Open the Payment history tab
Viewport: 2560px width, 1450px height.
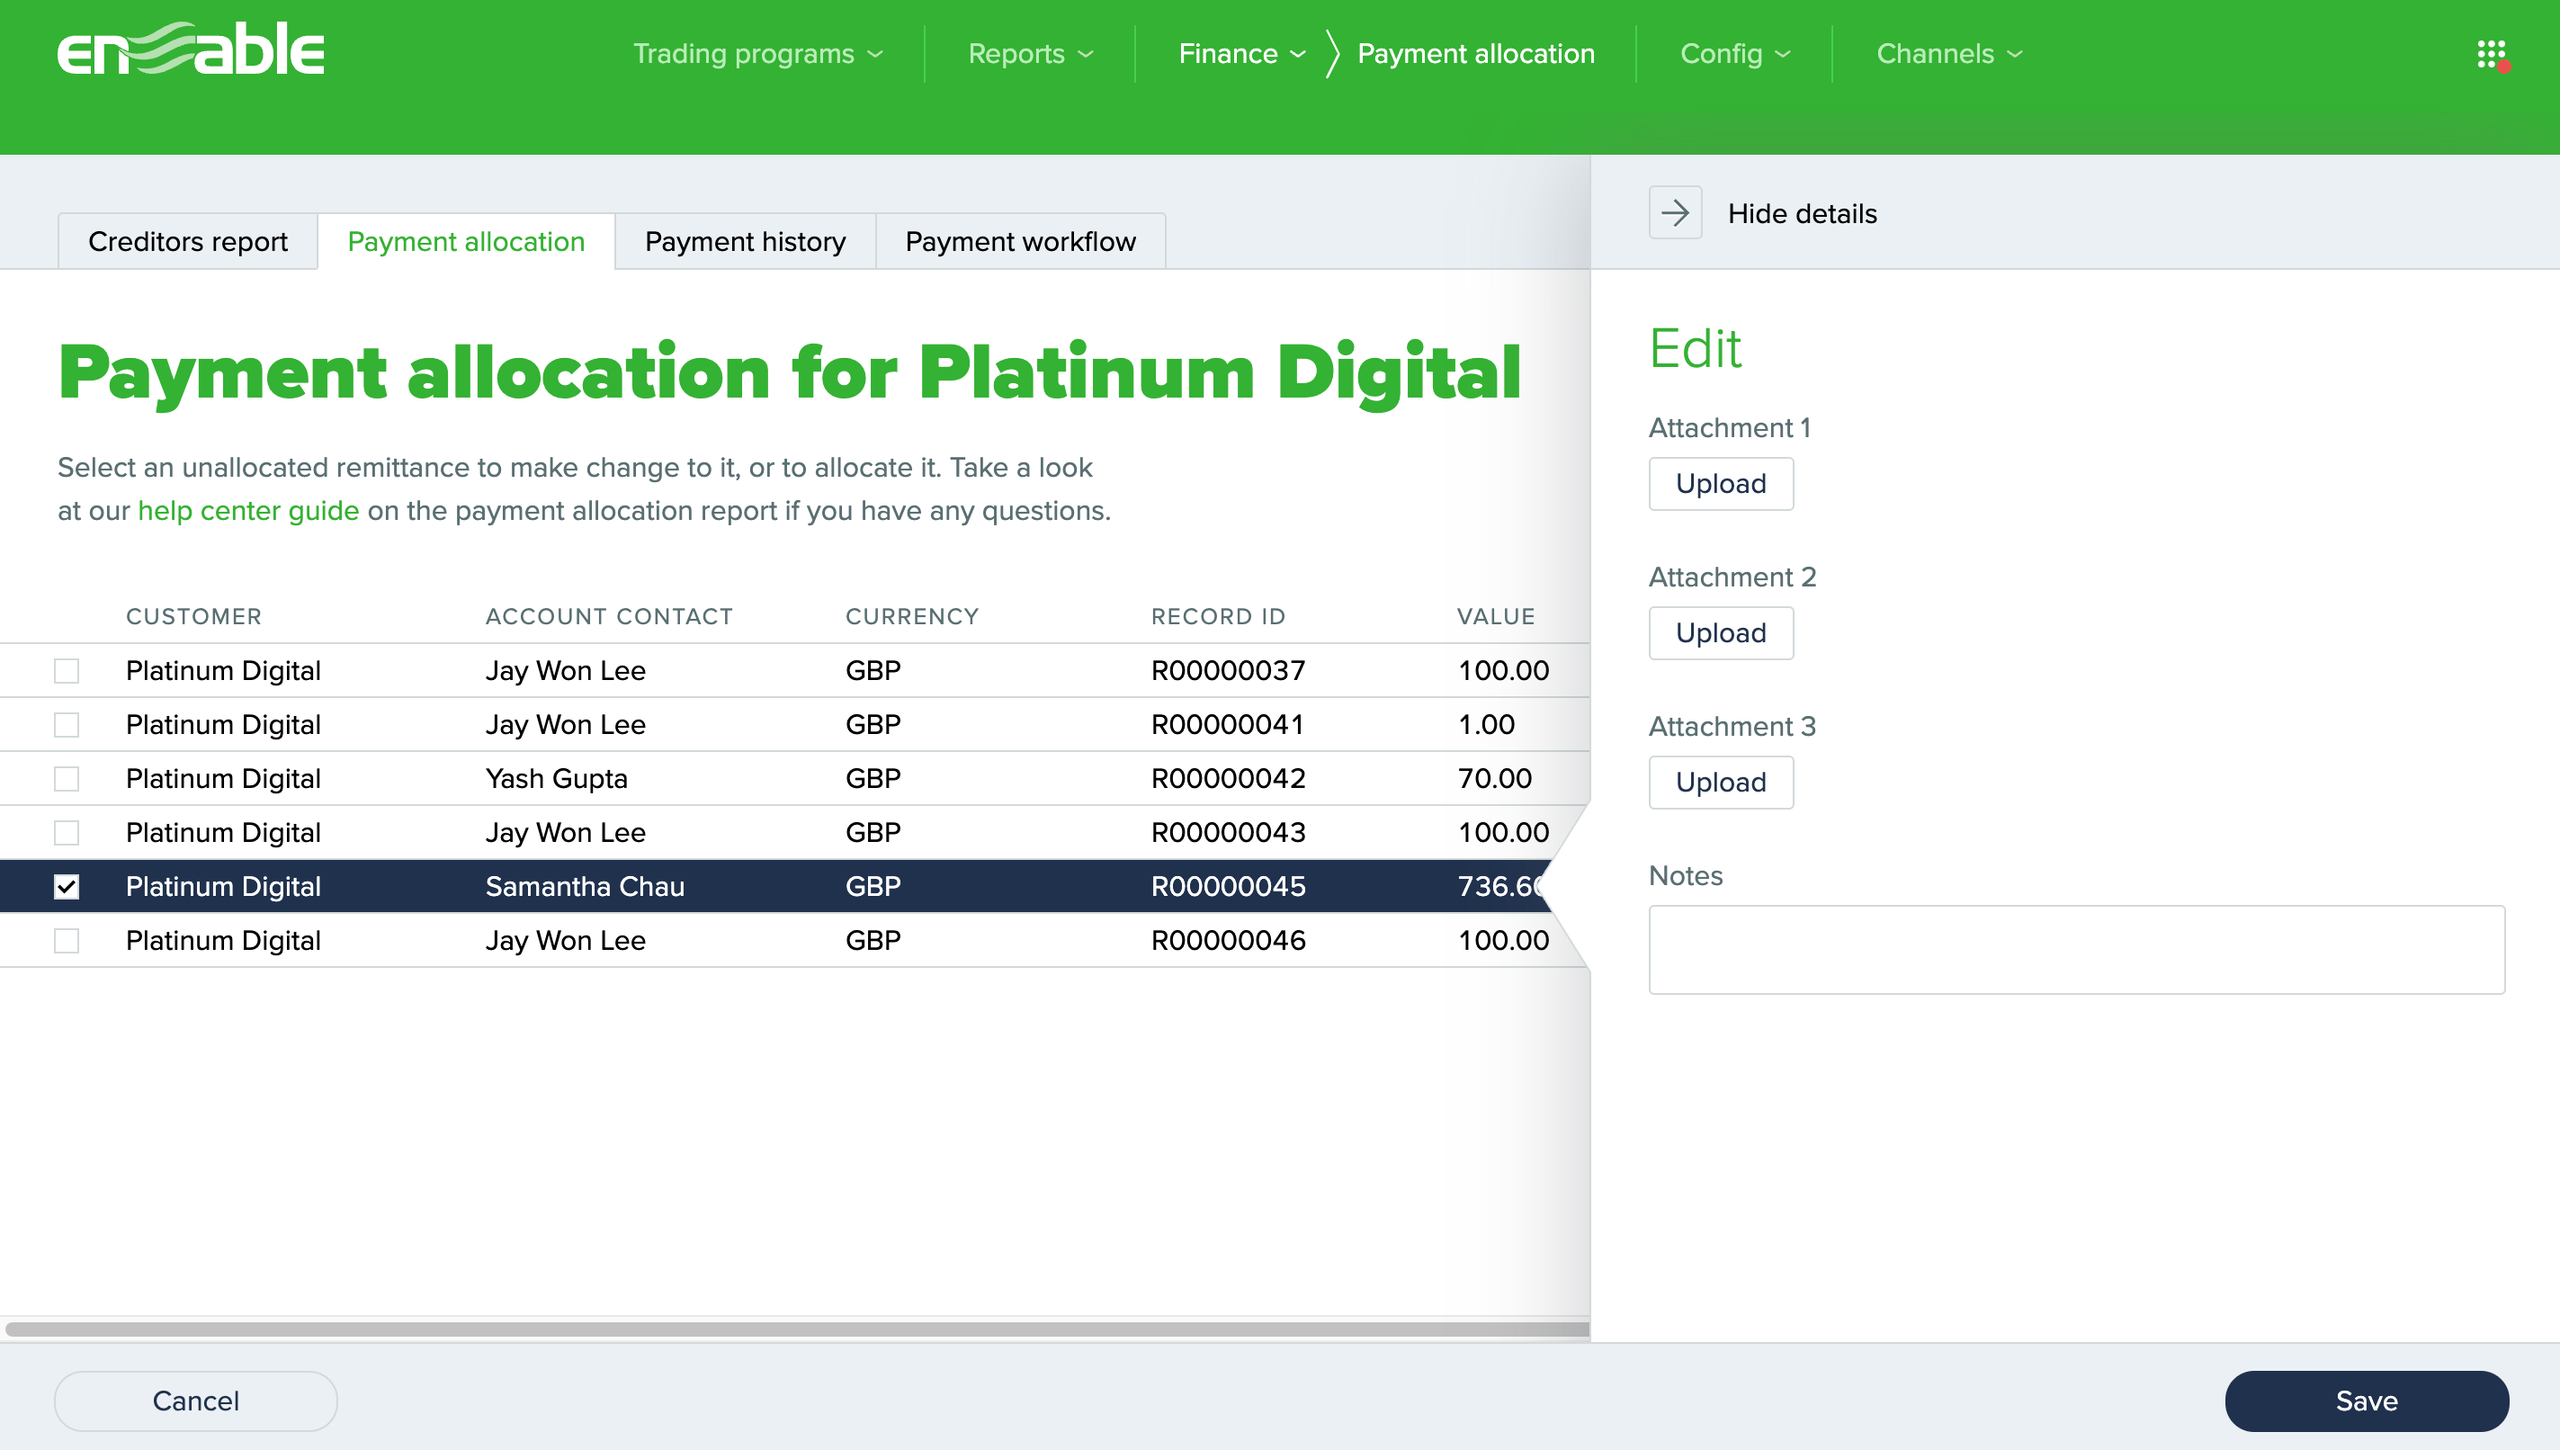(745, 242)
